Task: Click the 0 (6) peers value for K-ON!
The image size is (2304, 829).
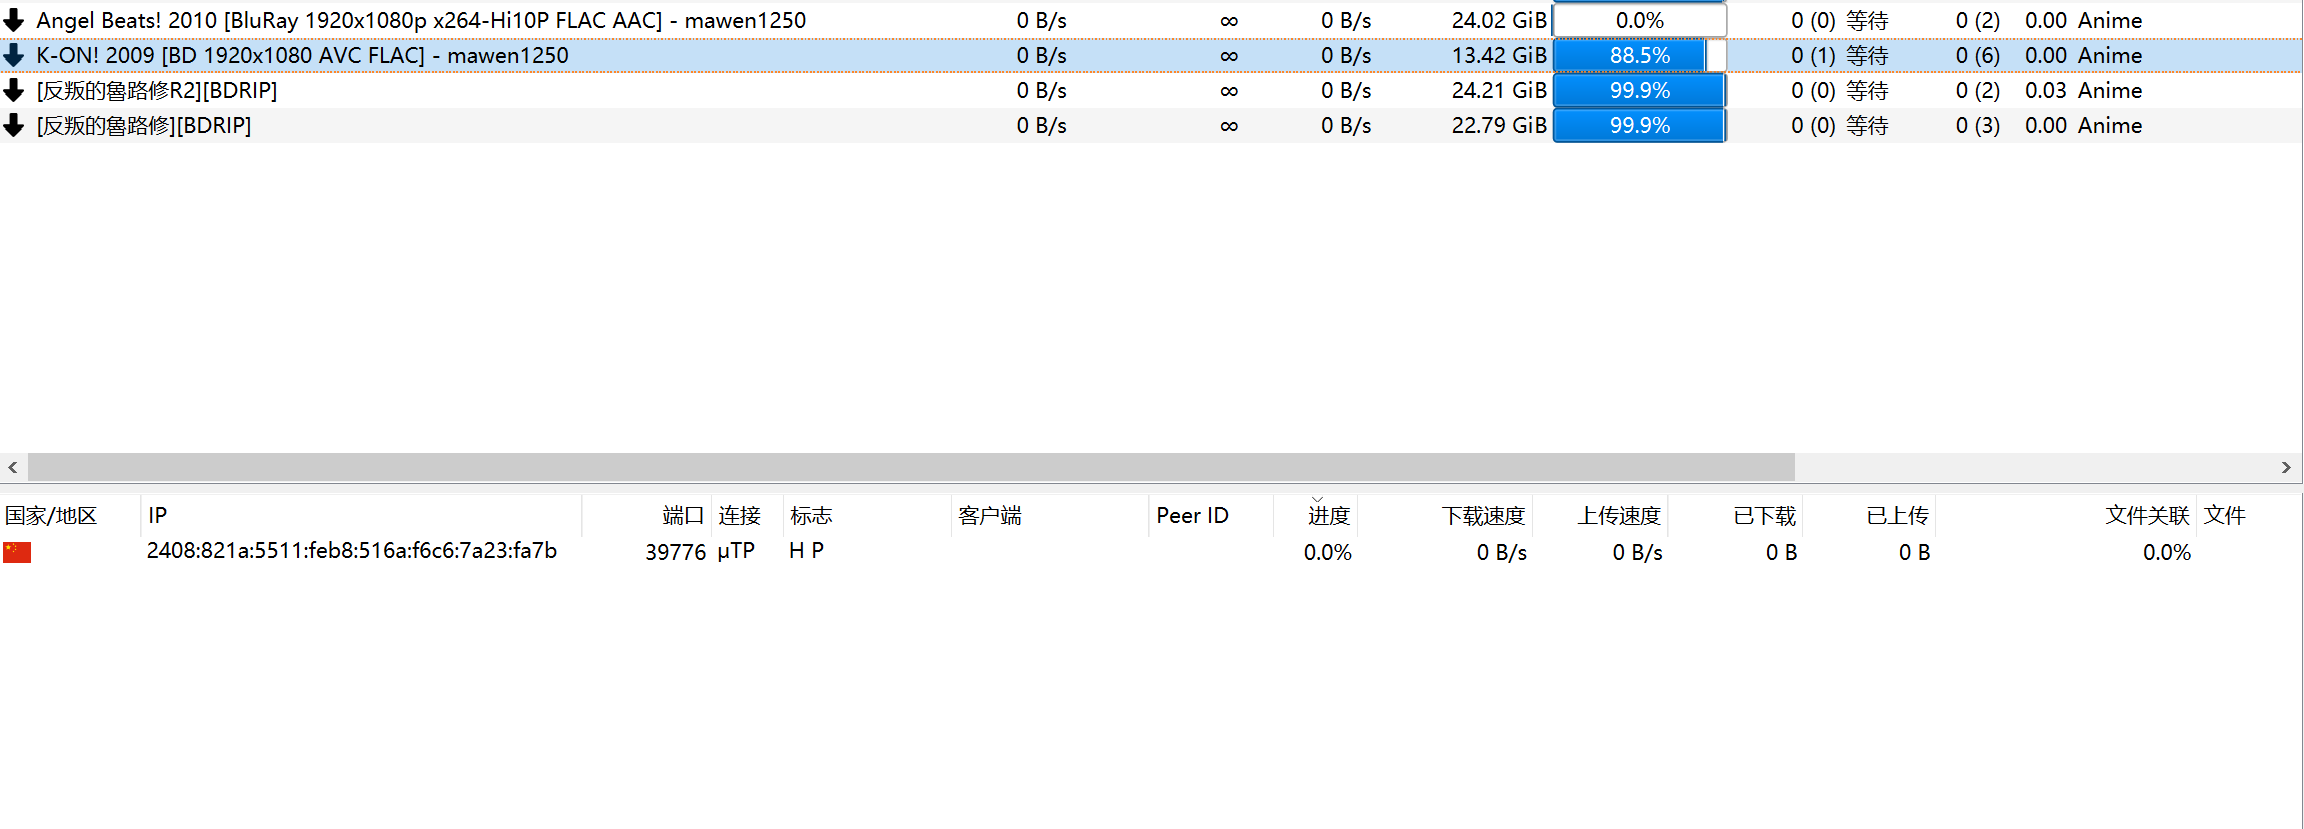Action: [1978, 55]
